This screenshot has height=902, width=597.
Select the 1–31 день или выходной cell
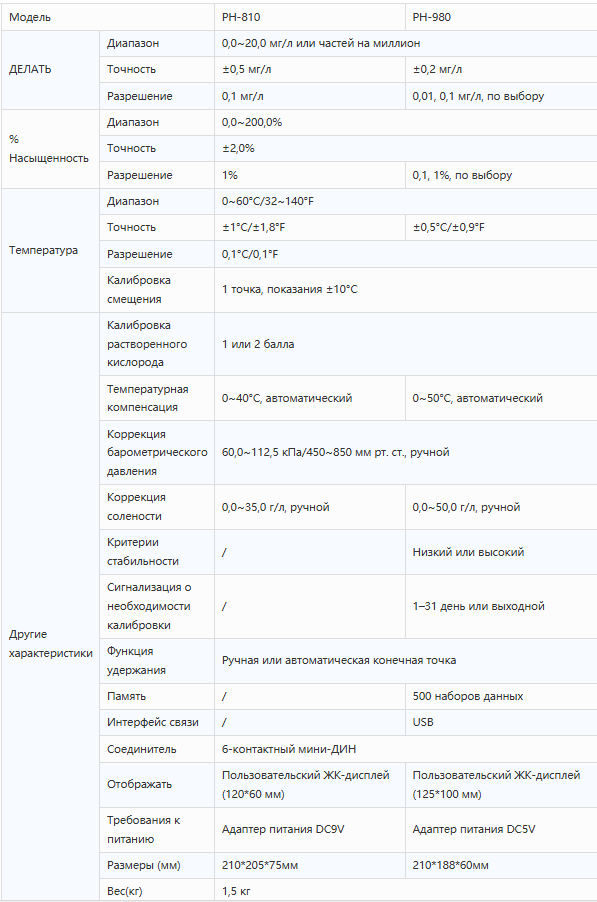(501, 606)
